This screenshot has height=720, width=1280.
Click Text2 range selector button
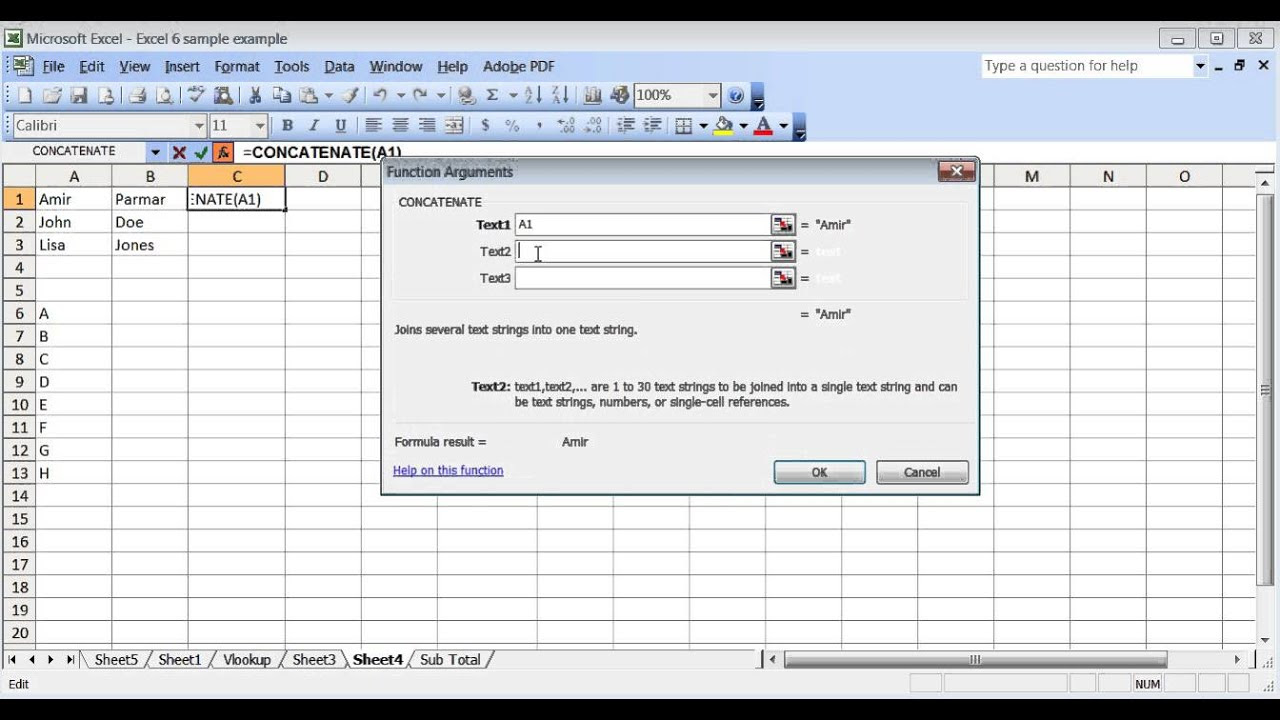pos(783,252)
